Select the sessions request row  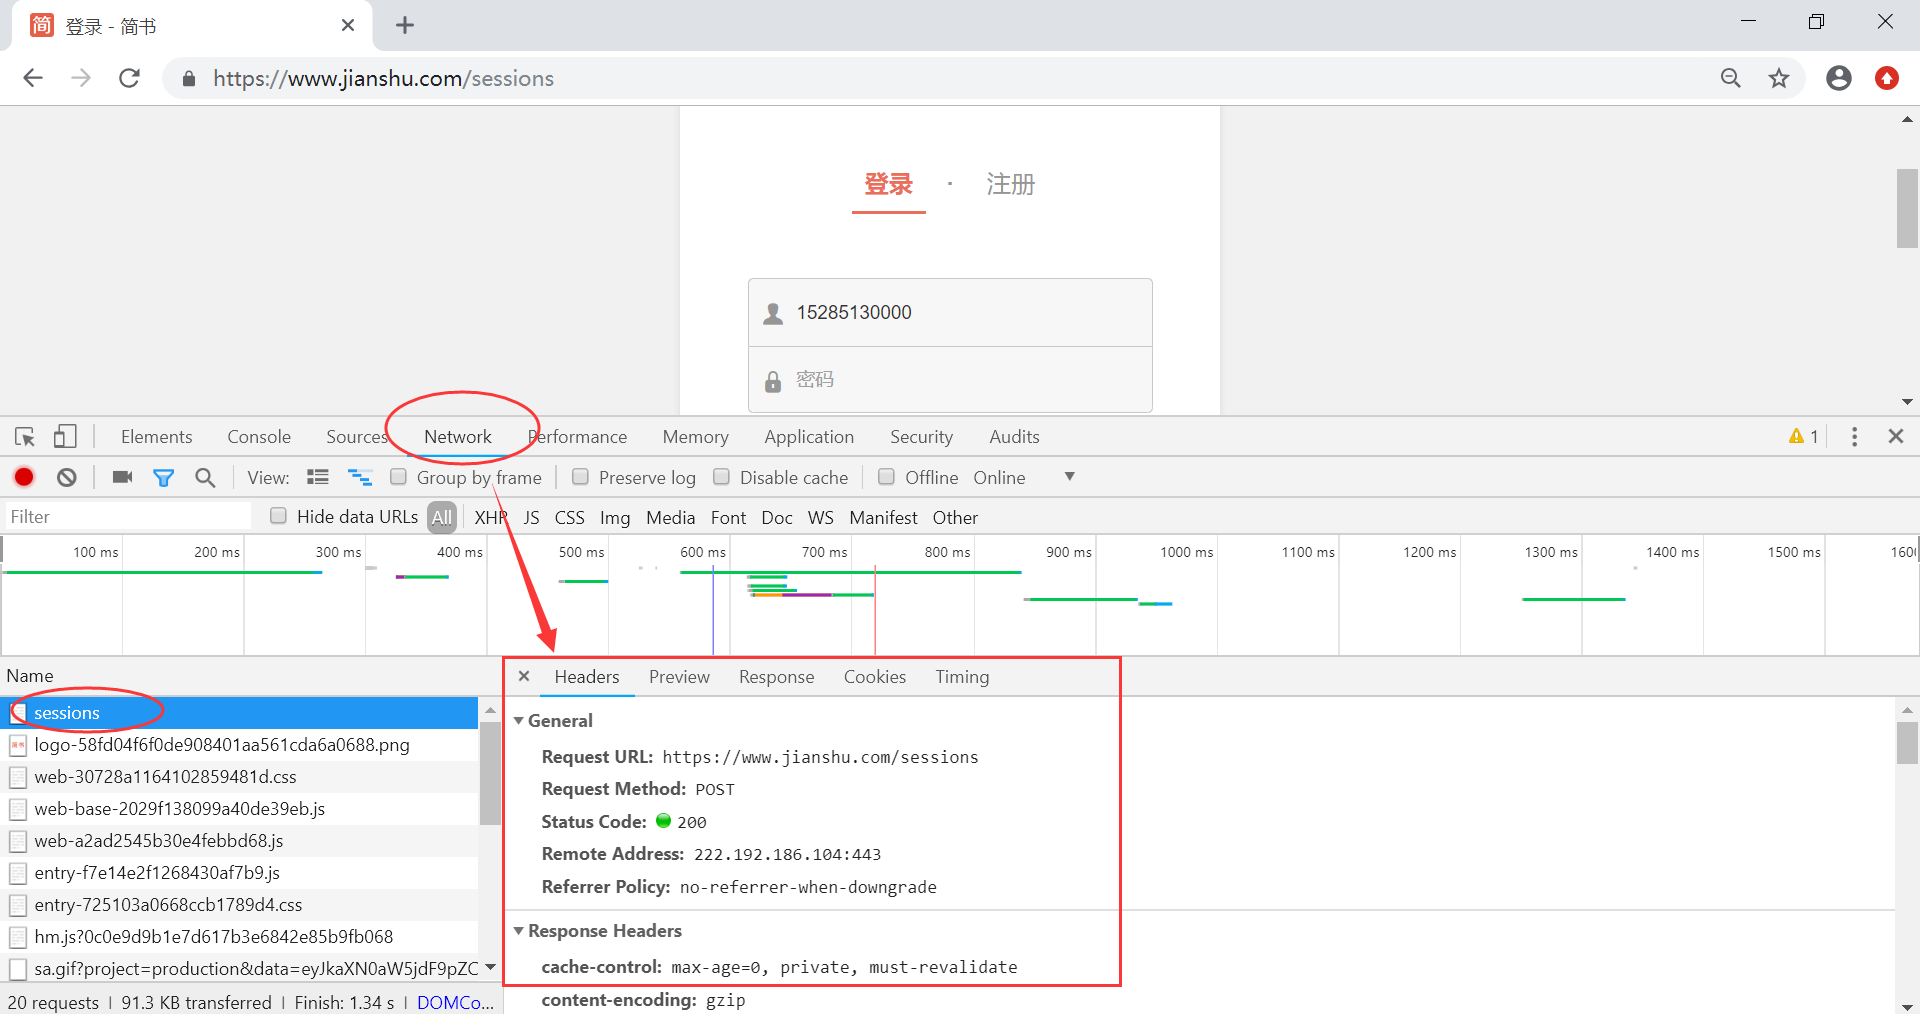pos(239,713)
